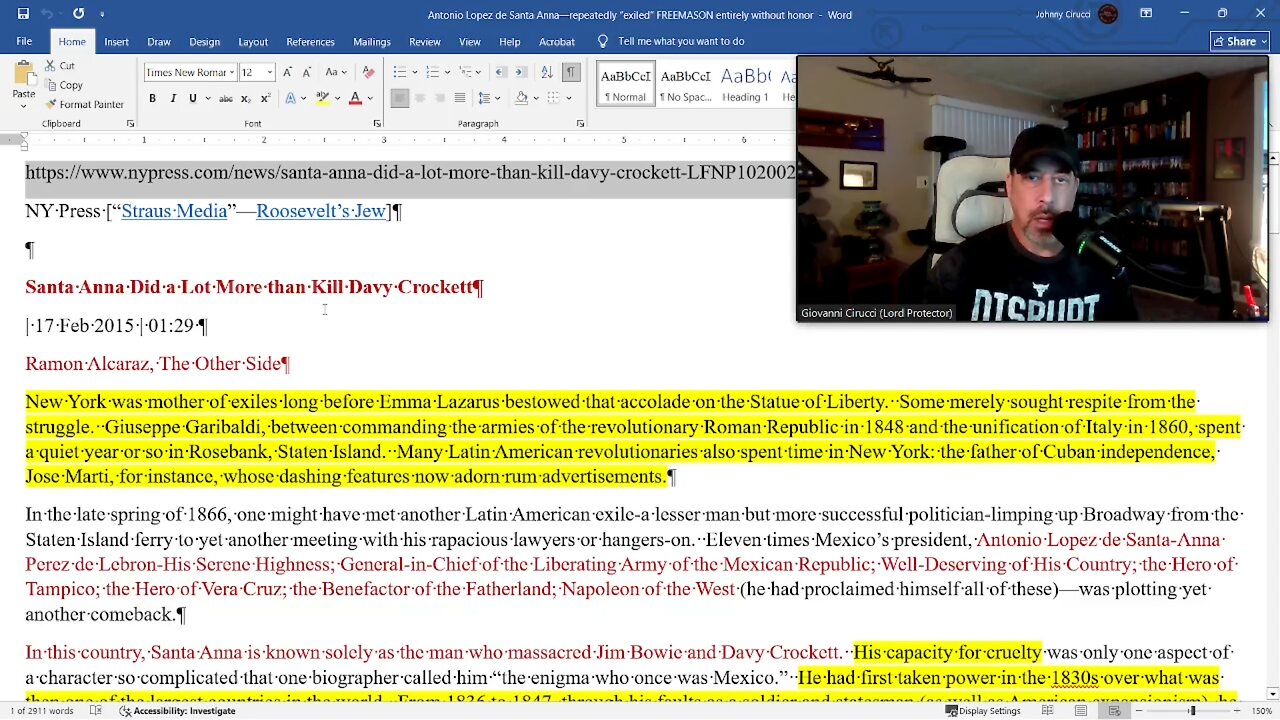The image size is (1280, 720).
Task: Follow the Straus Media hyperlink
Action: coord(174,211)
